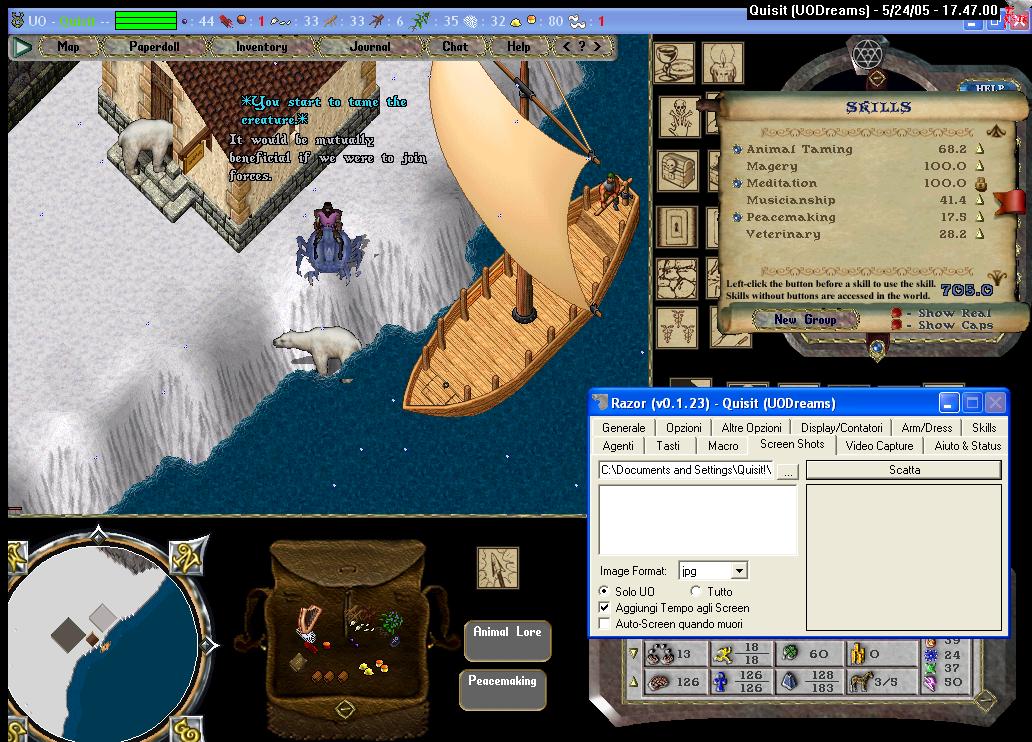Minimize backpack using its bottom diamond

345,709
